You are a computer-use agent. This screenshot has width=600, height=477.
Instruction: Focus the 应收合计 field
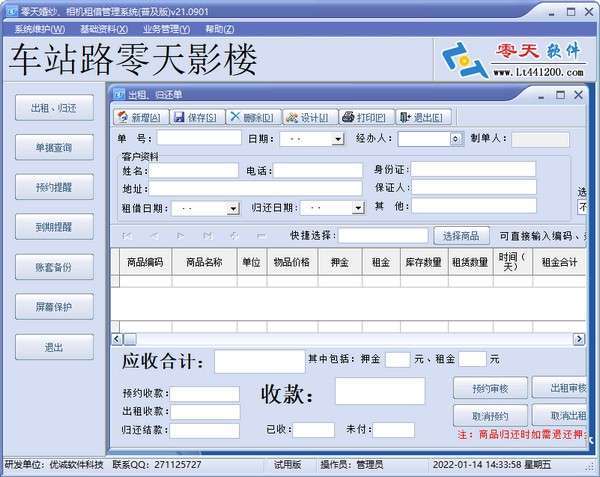[x=260, y=361]
